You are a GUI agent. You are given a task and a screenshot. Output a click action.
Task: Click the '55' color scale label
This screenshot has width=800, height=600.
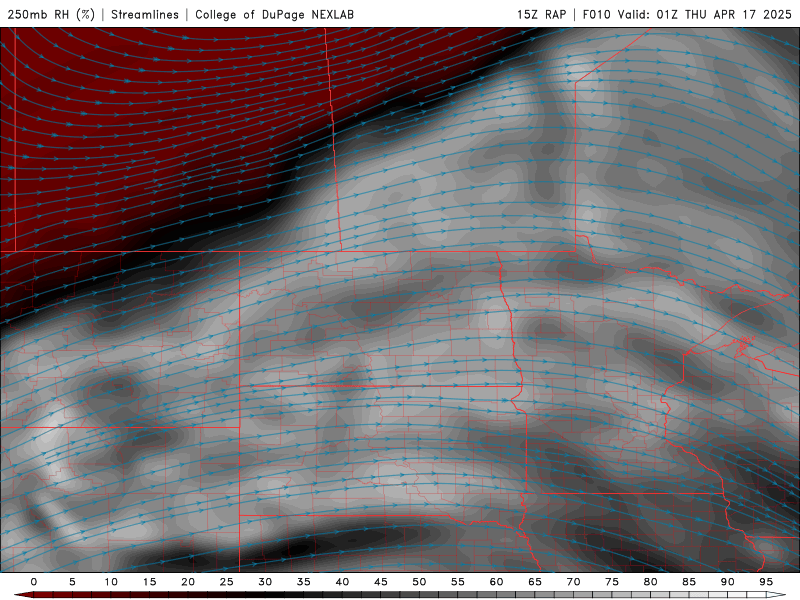[x=458, y=582]
